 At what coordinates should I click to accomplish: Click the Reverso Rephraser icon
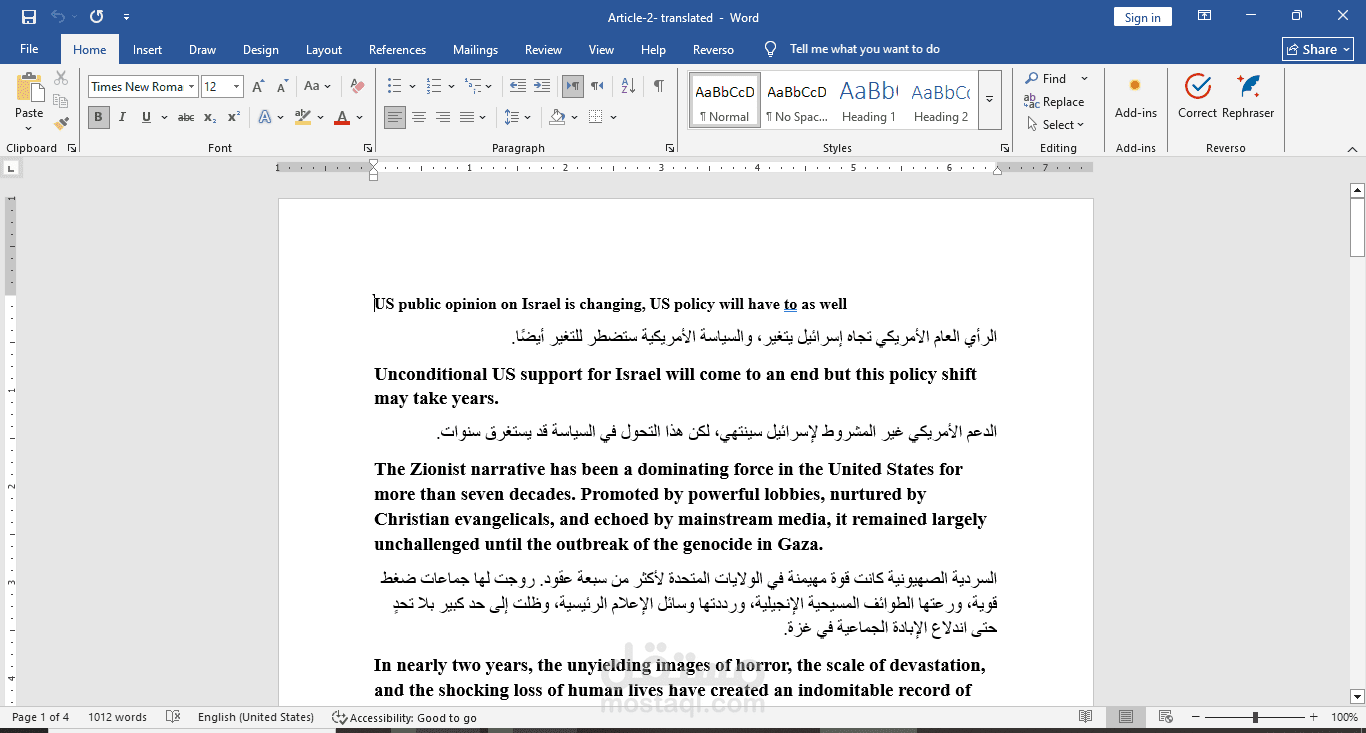point(1248,96)
